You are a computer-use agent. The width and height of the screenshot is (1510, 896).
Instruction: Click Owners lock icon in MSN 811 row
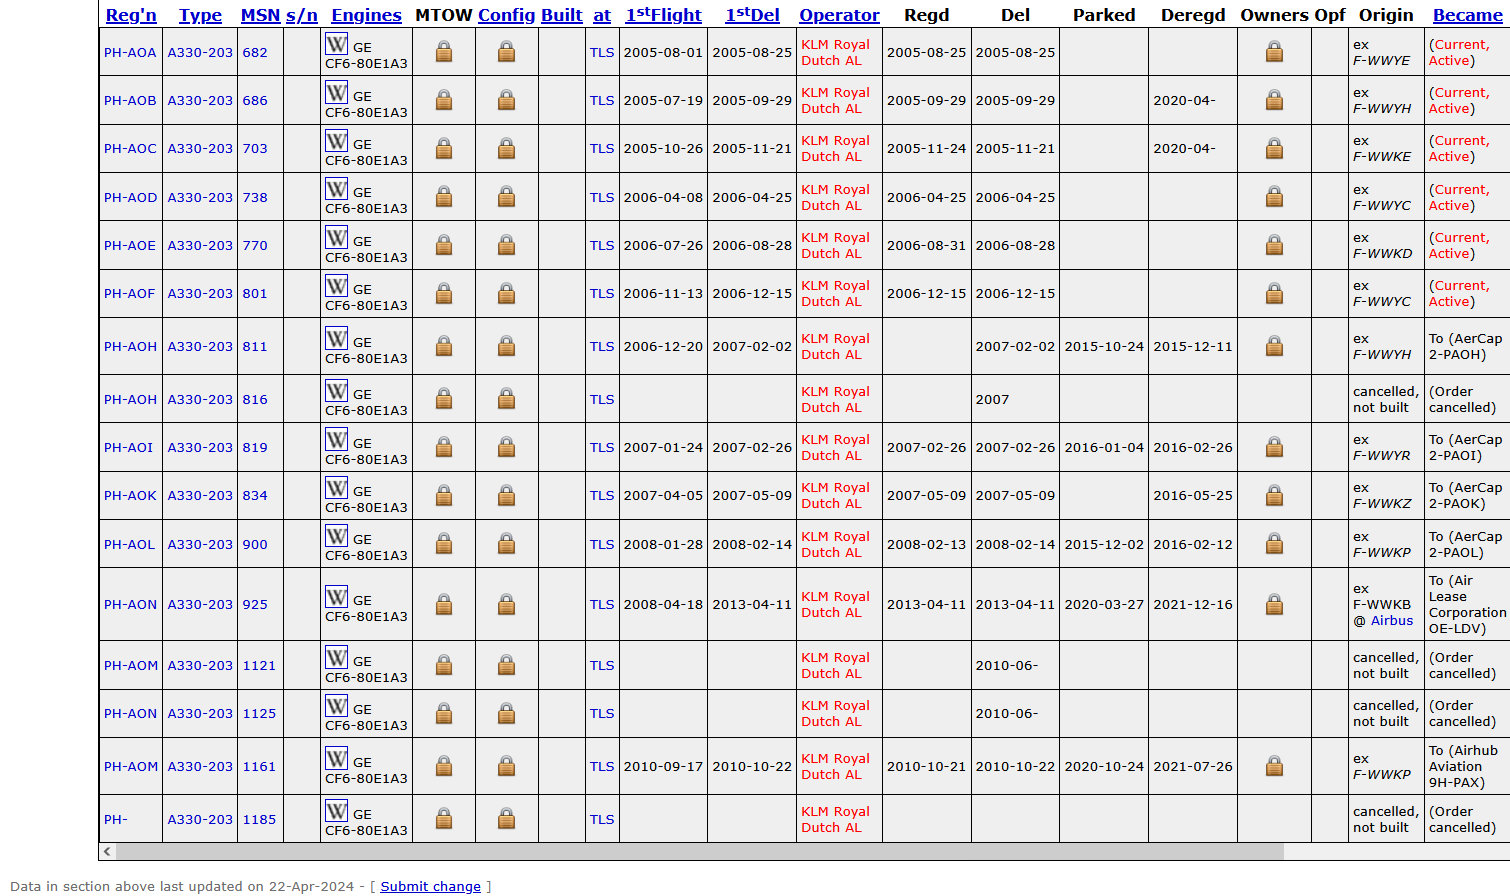pos(1275,346)
